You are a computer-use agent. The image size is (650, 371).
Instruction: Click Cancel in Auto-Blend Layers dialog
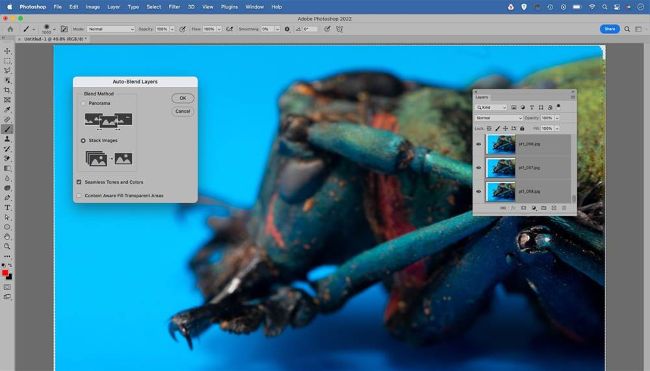click(x=183, y=111)
